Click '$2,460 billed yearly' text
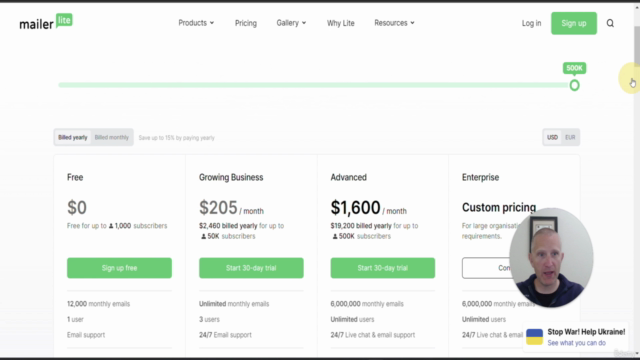Image resolution: width=640 pixels, height=360 pixels. pyautogui.click(x=228, y=226)
